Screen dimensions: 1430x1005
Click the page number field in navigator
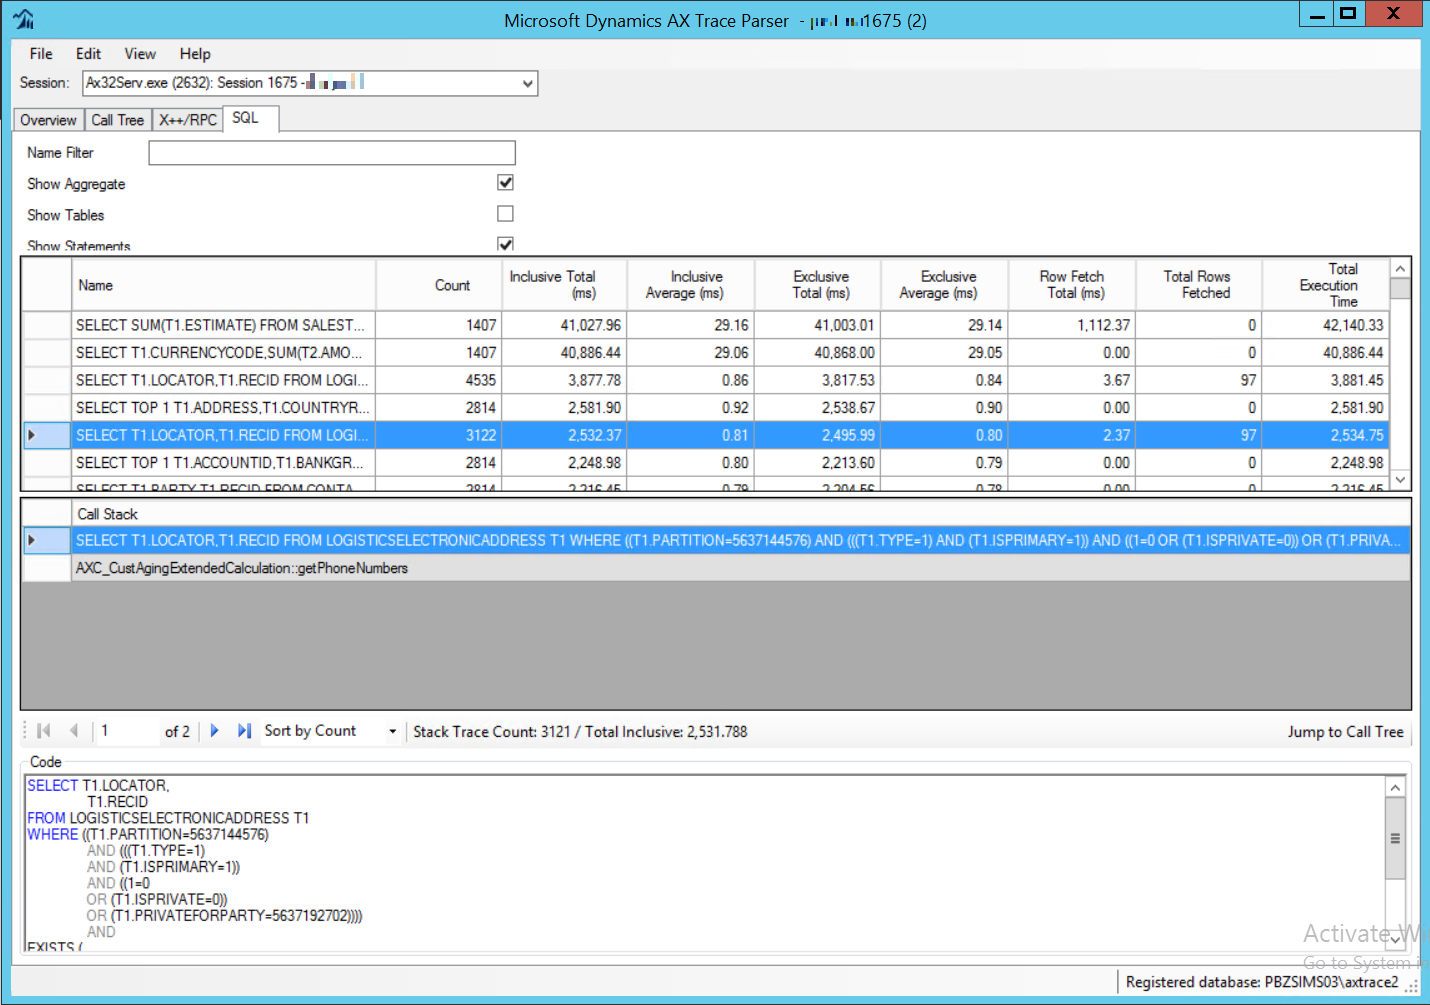click(126, 731)
